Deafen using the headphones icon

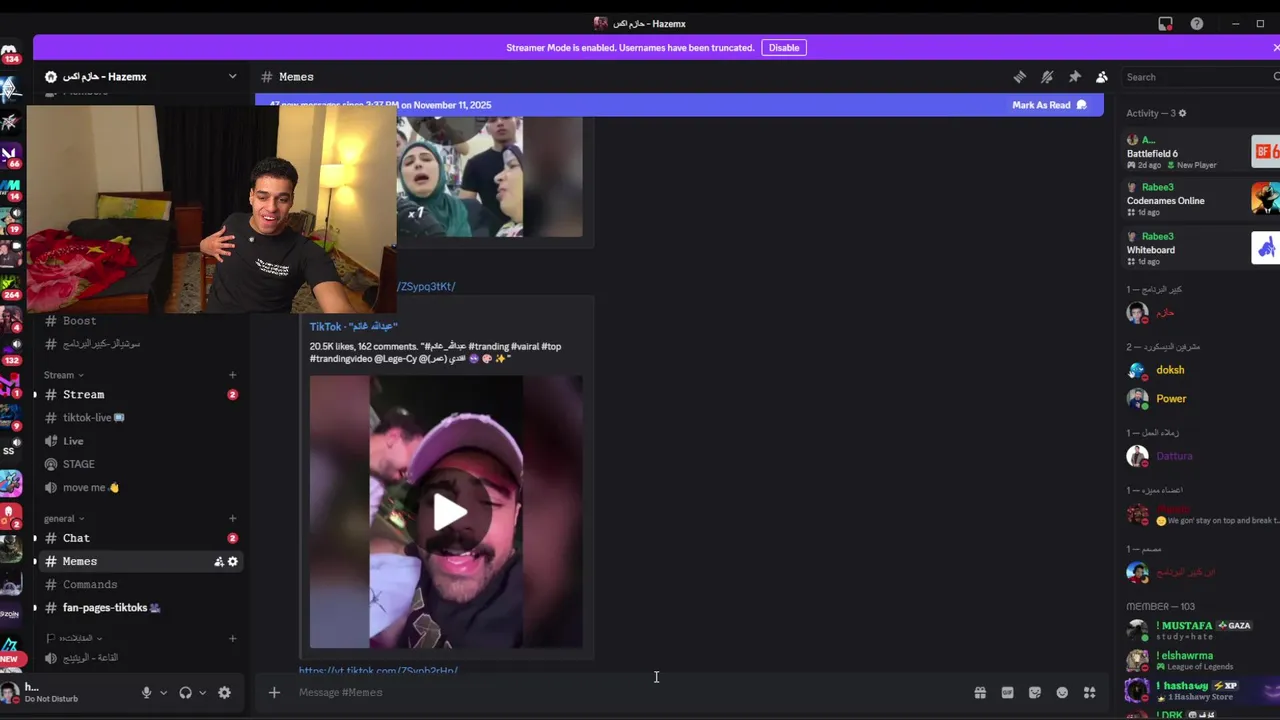185,692
